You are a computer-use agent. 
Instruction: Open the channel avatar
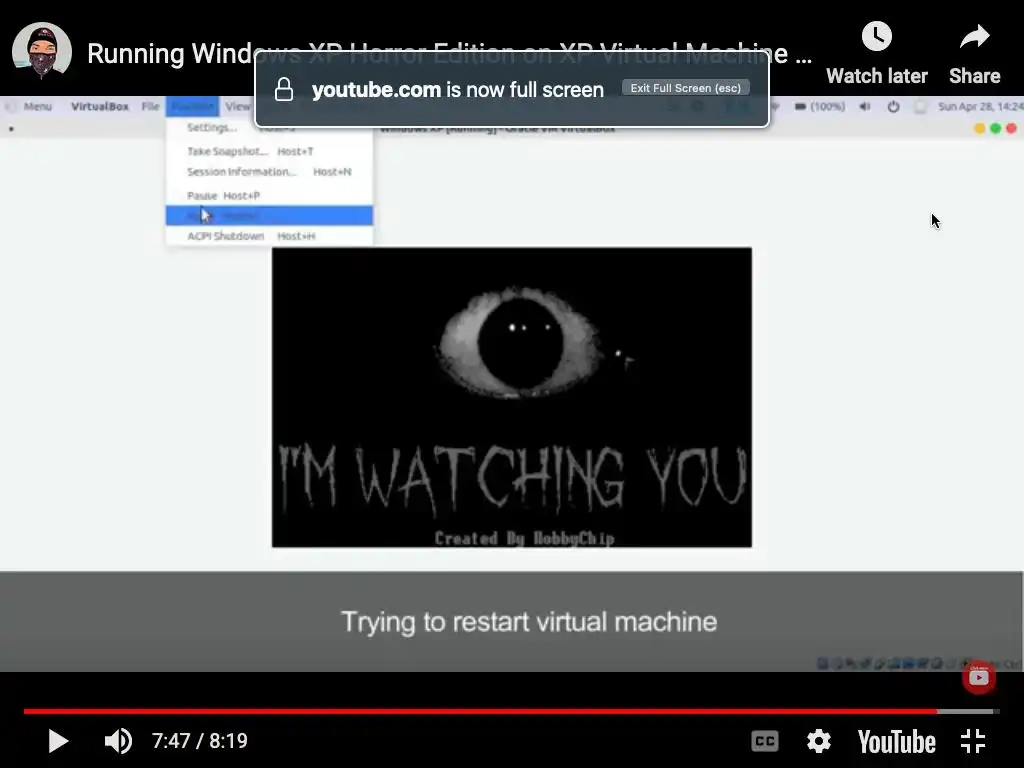coord(42,52)
